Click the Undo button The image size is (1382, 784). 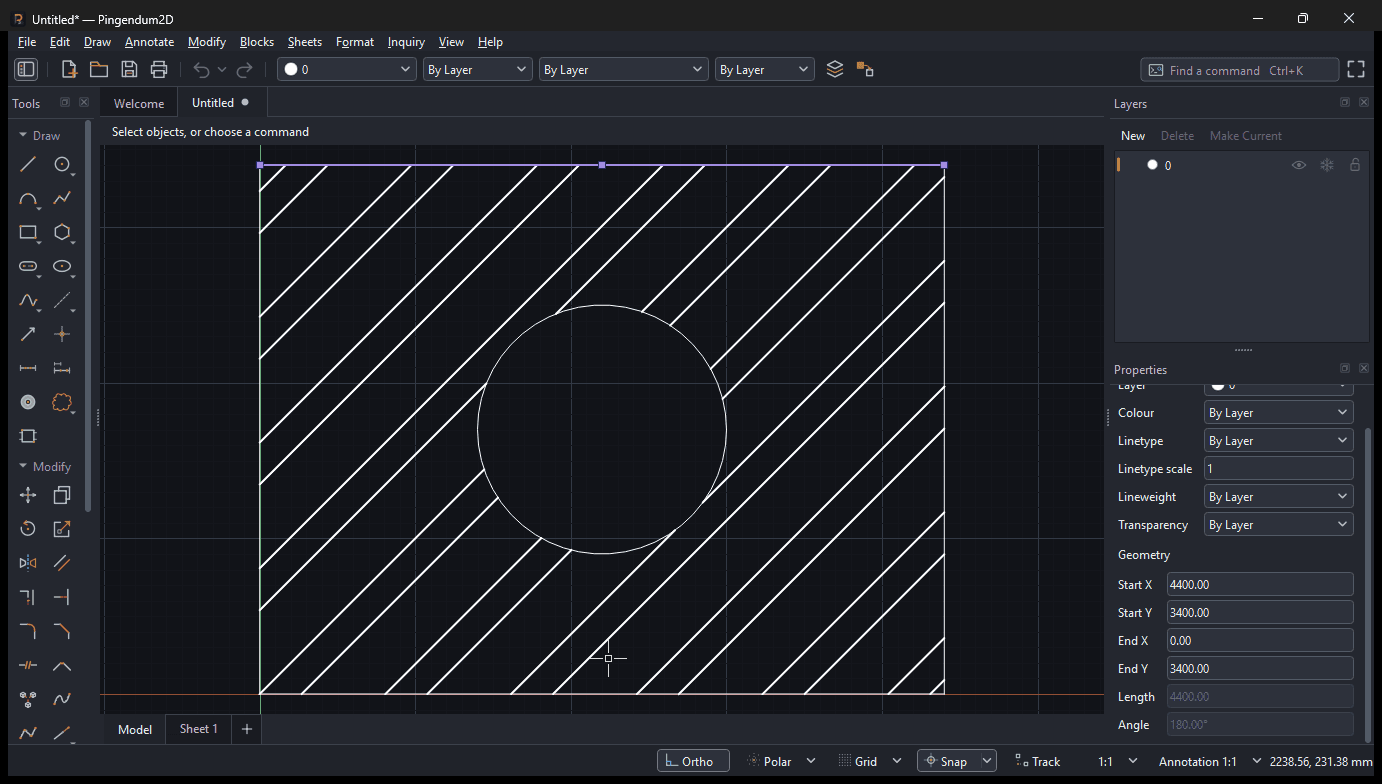point(201,69)
